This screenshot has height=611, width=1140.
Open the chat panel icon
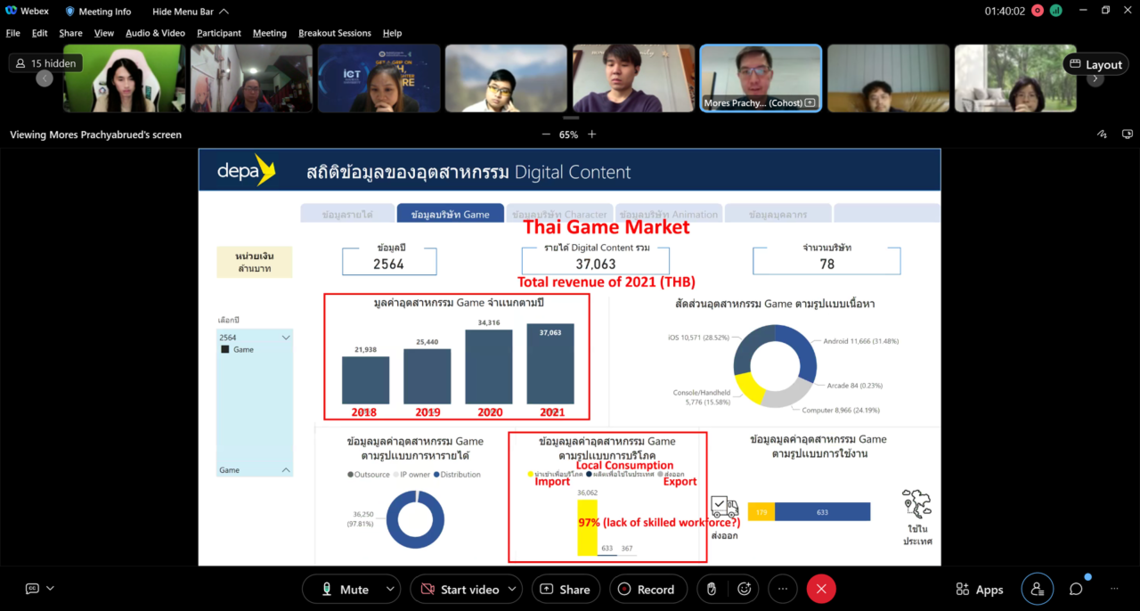point(1076,589)
